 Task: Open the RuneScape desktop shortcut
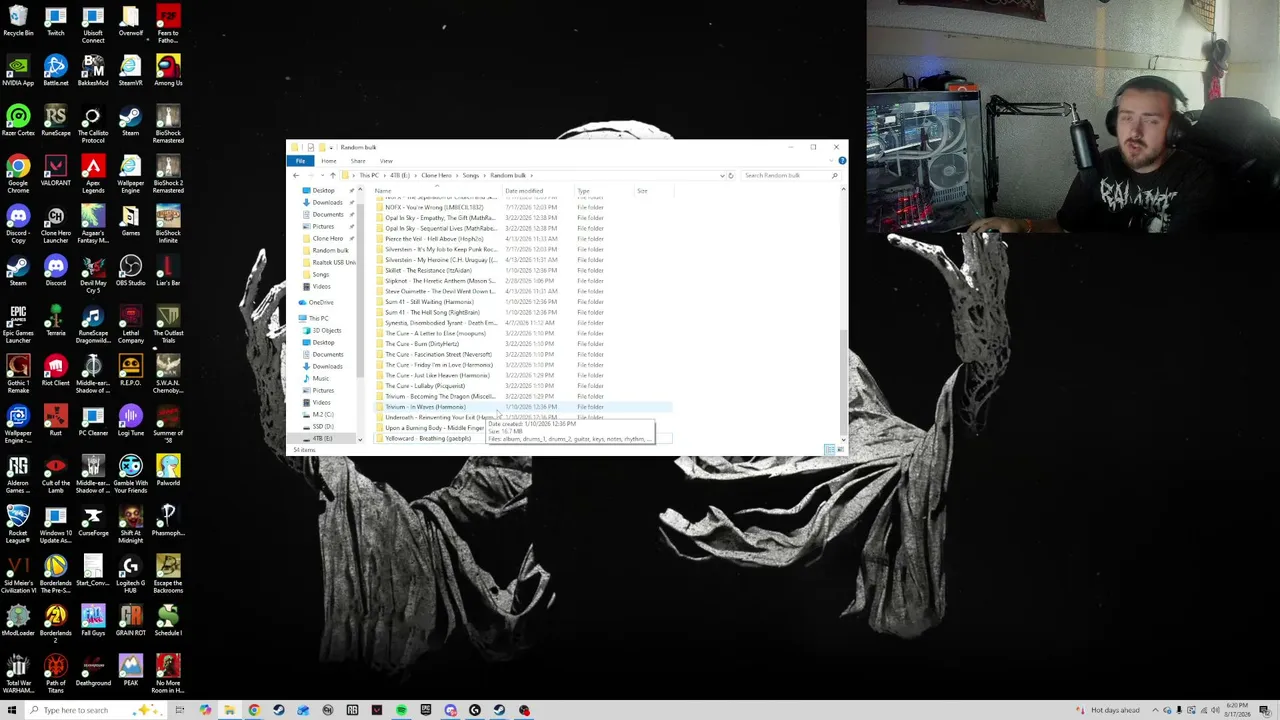coord(56,121)
